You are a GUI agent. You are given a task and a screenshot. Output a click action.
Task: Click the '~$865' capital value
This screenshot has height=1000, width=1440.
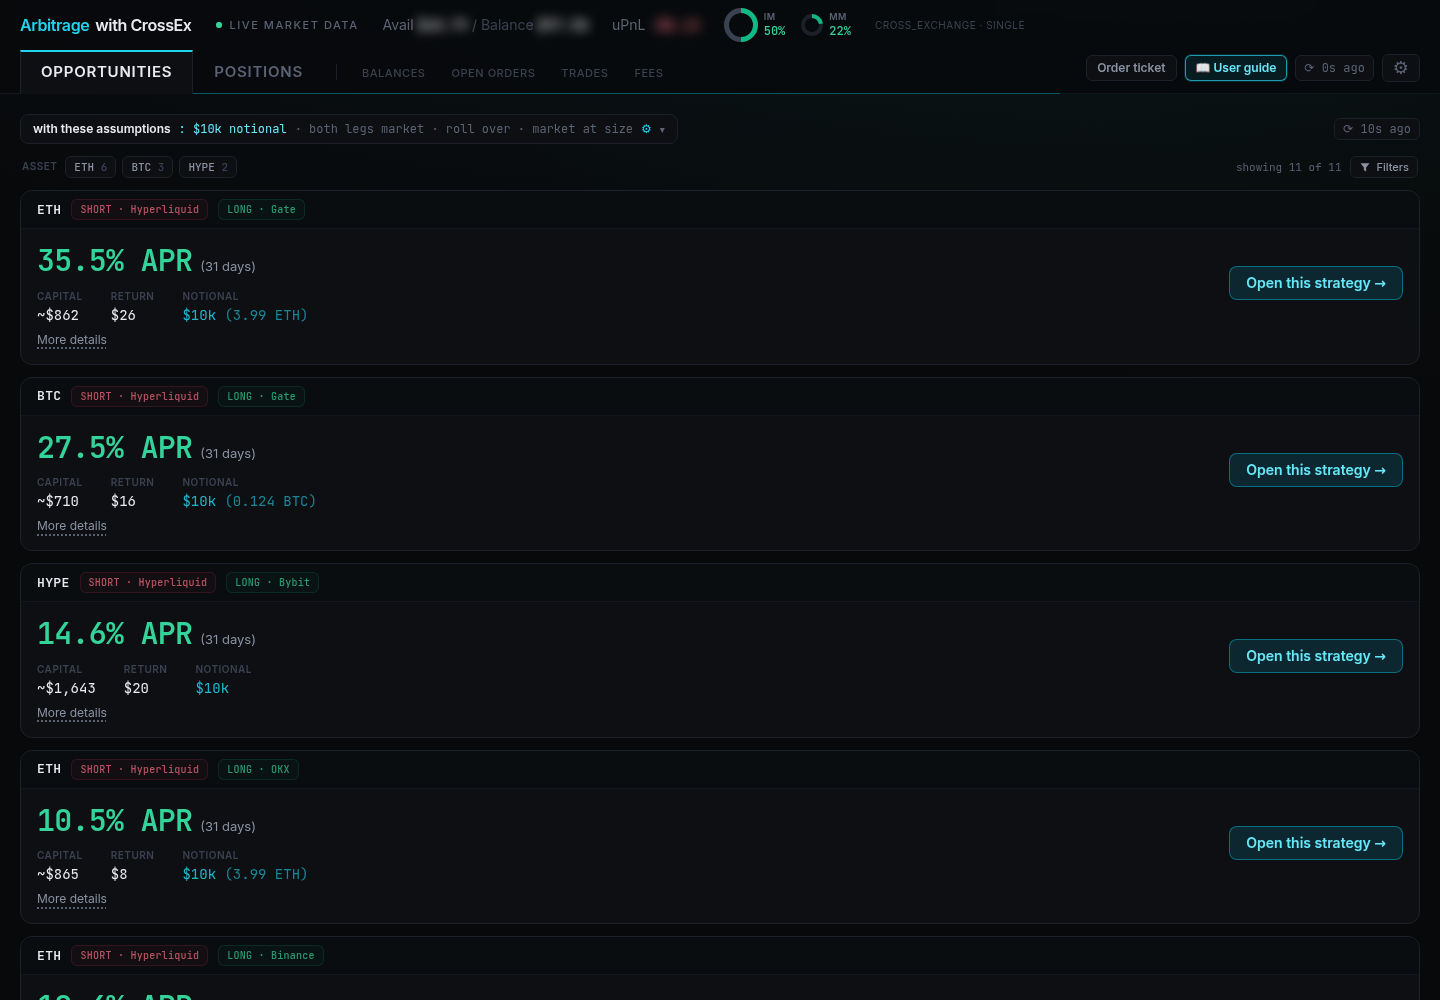(x=58, y=874)
